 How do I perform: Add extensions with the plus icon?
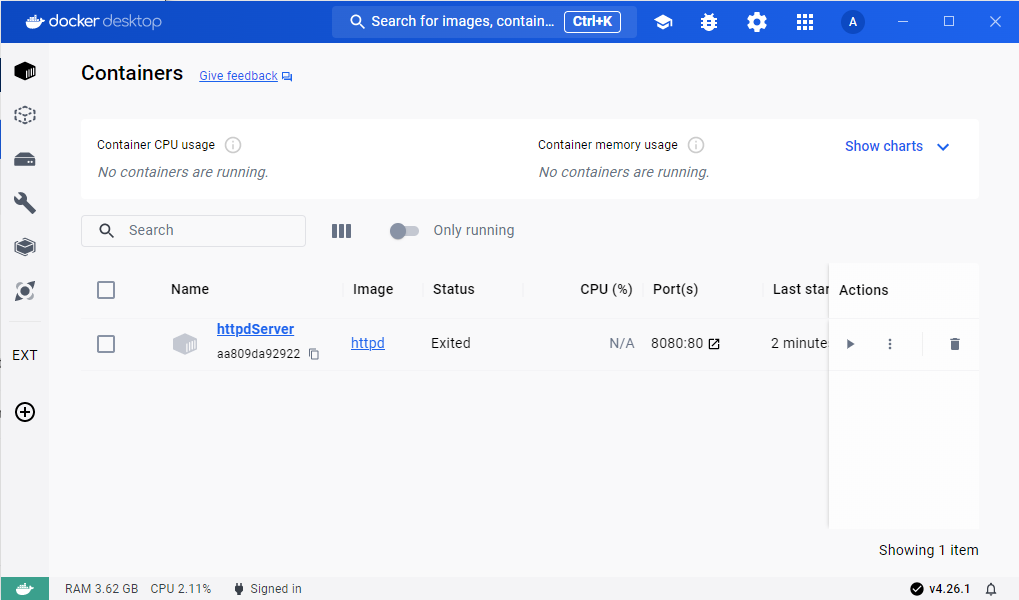point(25,412)
